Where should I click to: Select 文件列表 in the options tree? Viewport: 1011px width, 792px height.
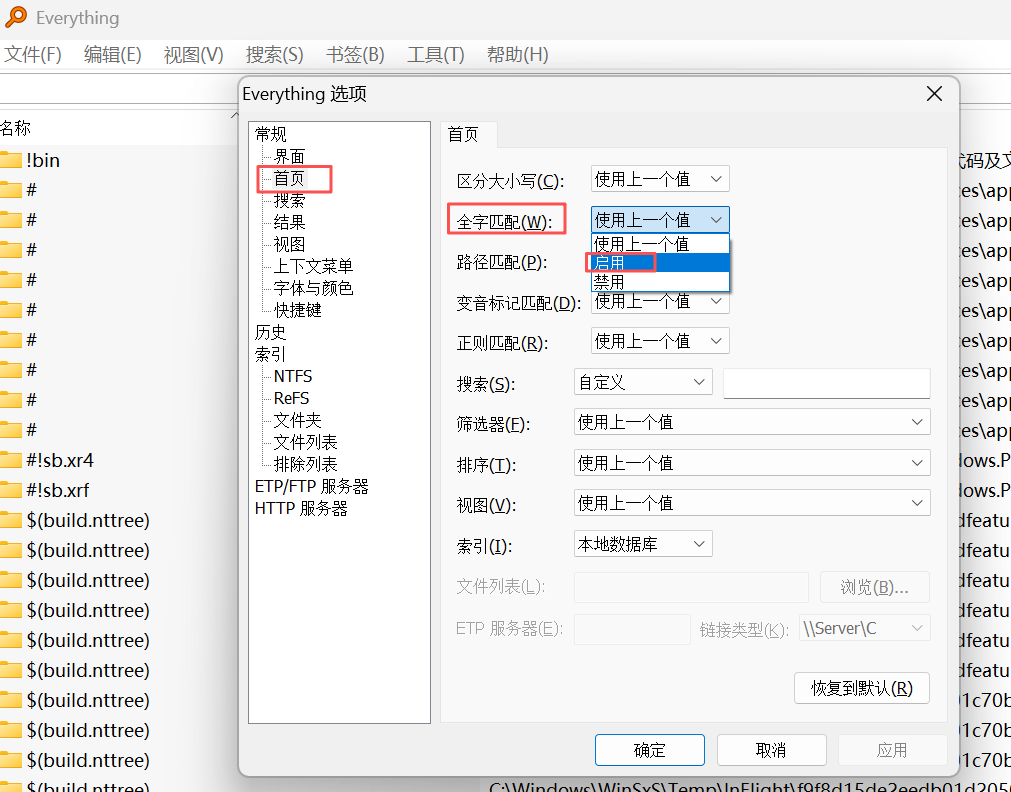coord(305,442)
